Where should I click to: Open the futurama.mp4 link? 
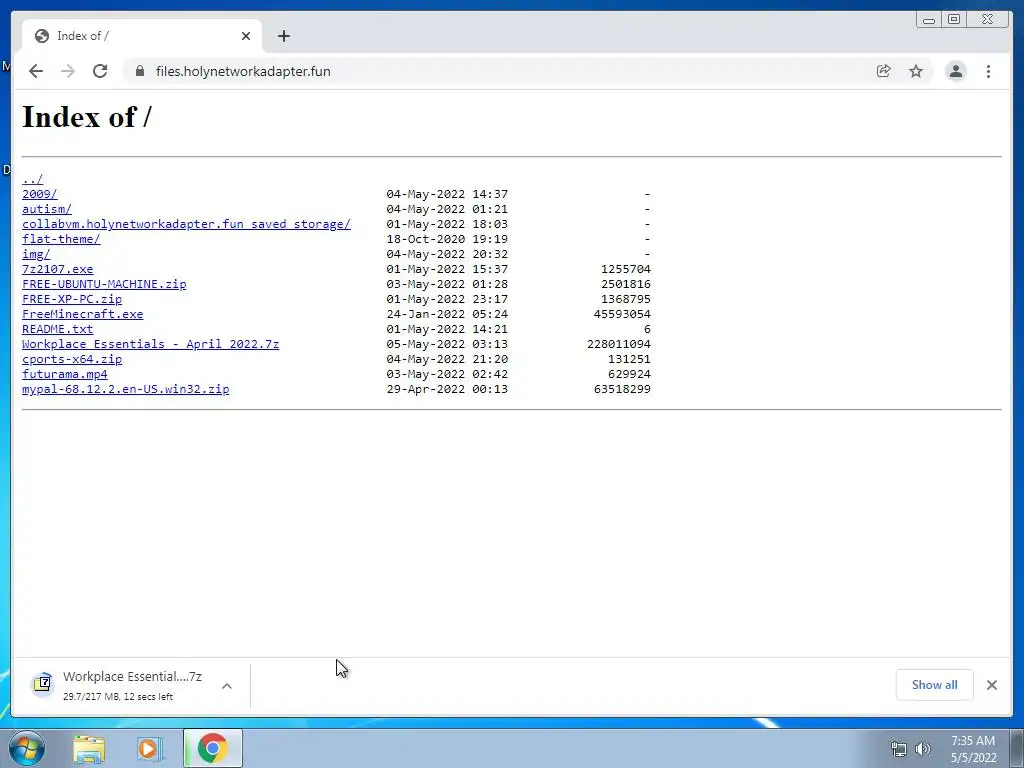coord(65,374)
